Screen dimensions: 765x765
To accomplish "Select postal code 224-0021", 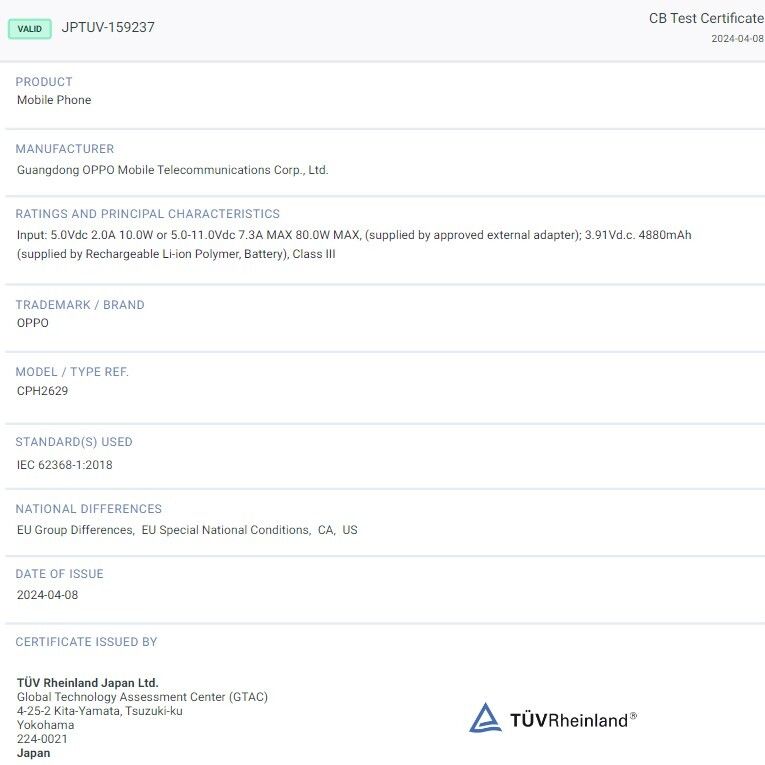I will click(42, 739).
